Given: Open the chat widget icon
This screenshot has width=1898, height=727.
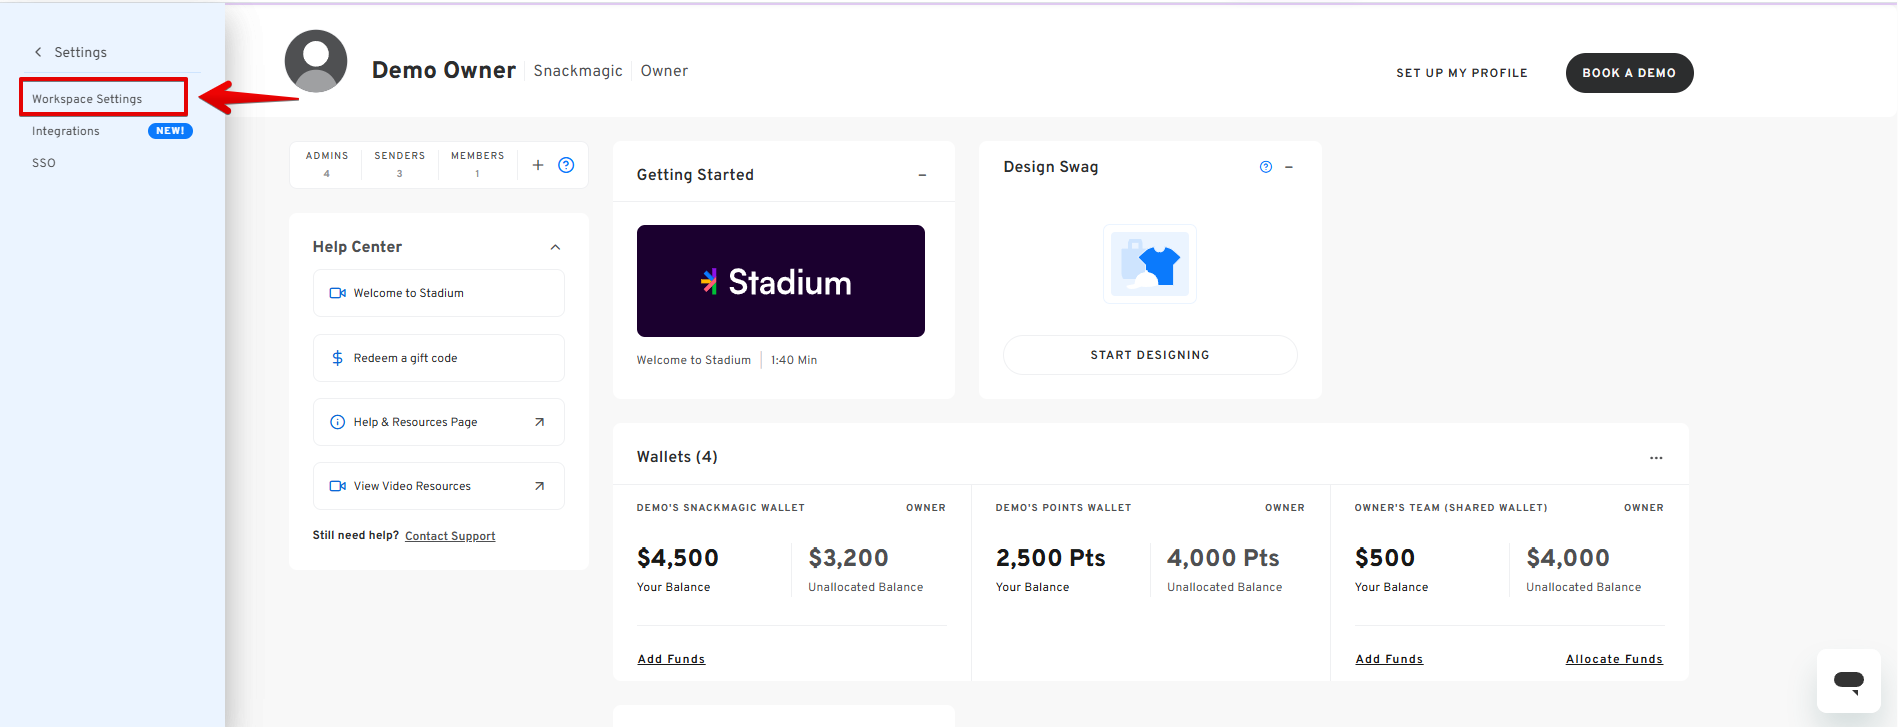Looking at the screenshot, I should [1848, 681].
